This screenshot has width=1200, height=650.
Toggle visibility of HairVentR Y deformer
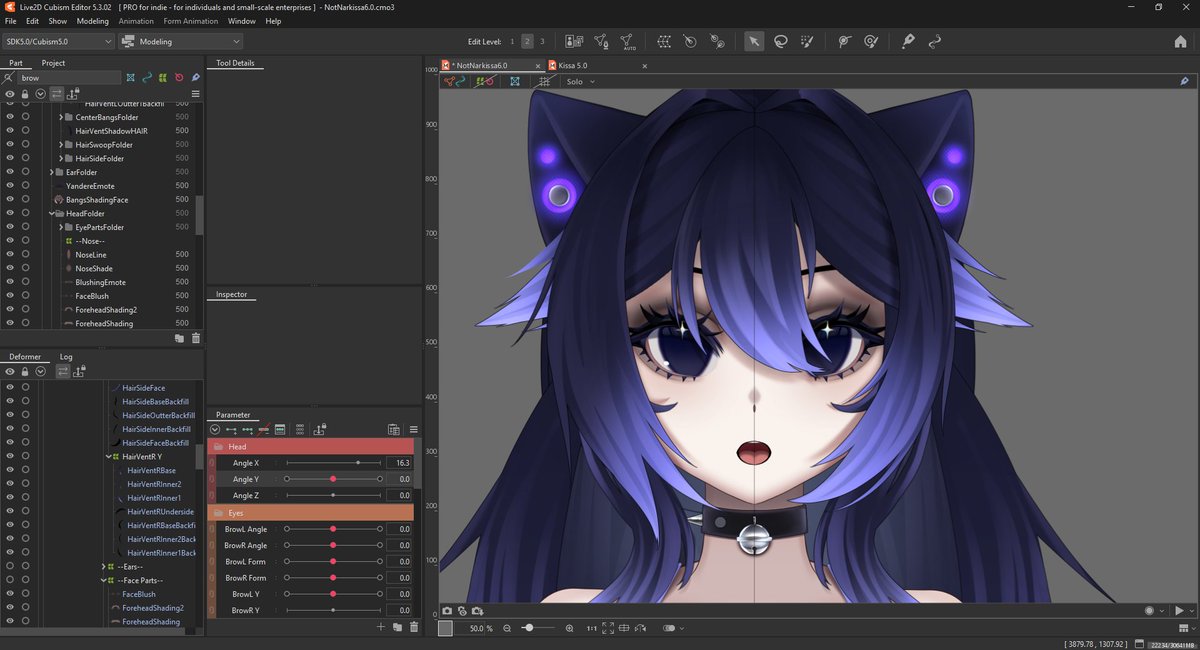pos(10,456)
